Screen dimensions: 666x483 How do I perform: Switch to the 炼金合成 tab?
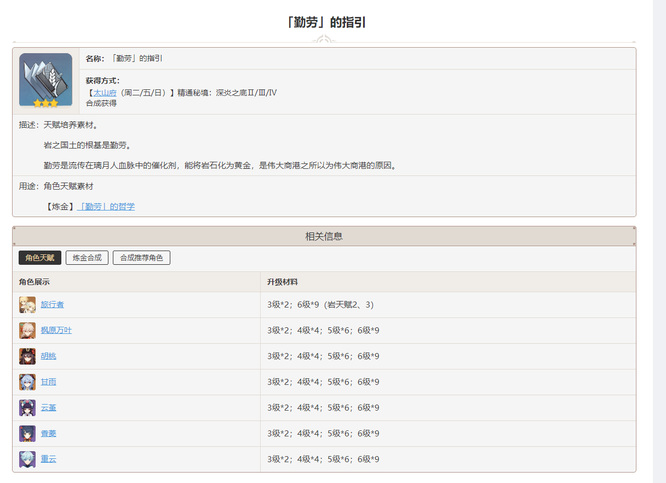87,258
